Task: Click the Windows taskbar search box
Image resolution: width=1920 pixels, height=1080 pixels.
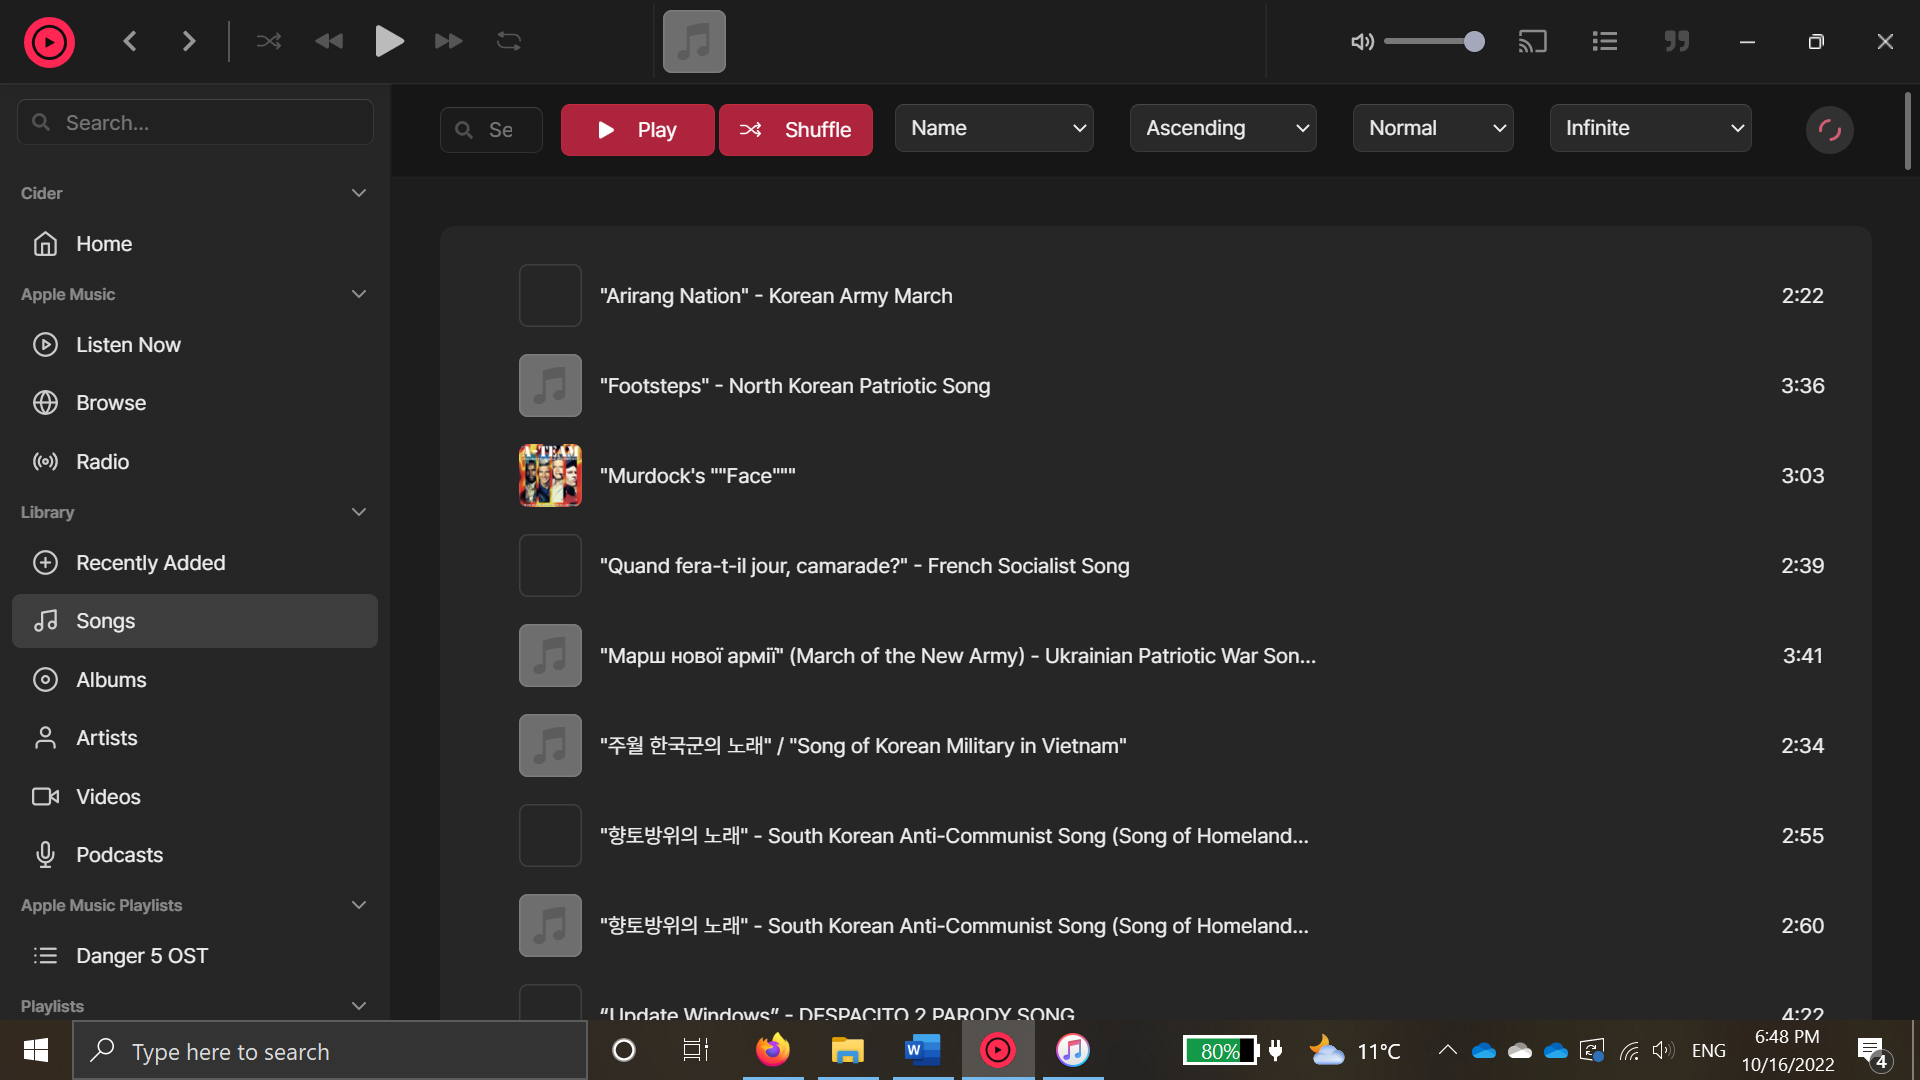Action: 330,1051
